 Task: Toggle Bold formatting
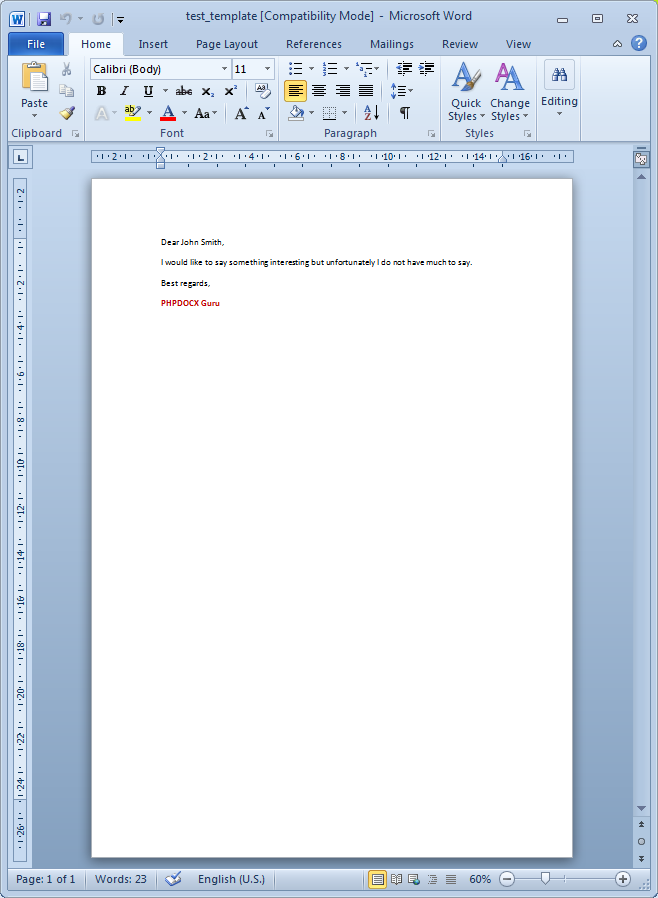pos(101,91)
